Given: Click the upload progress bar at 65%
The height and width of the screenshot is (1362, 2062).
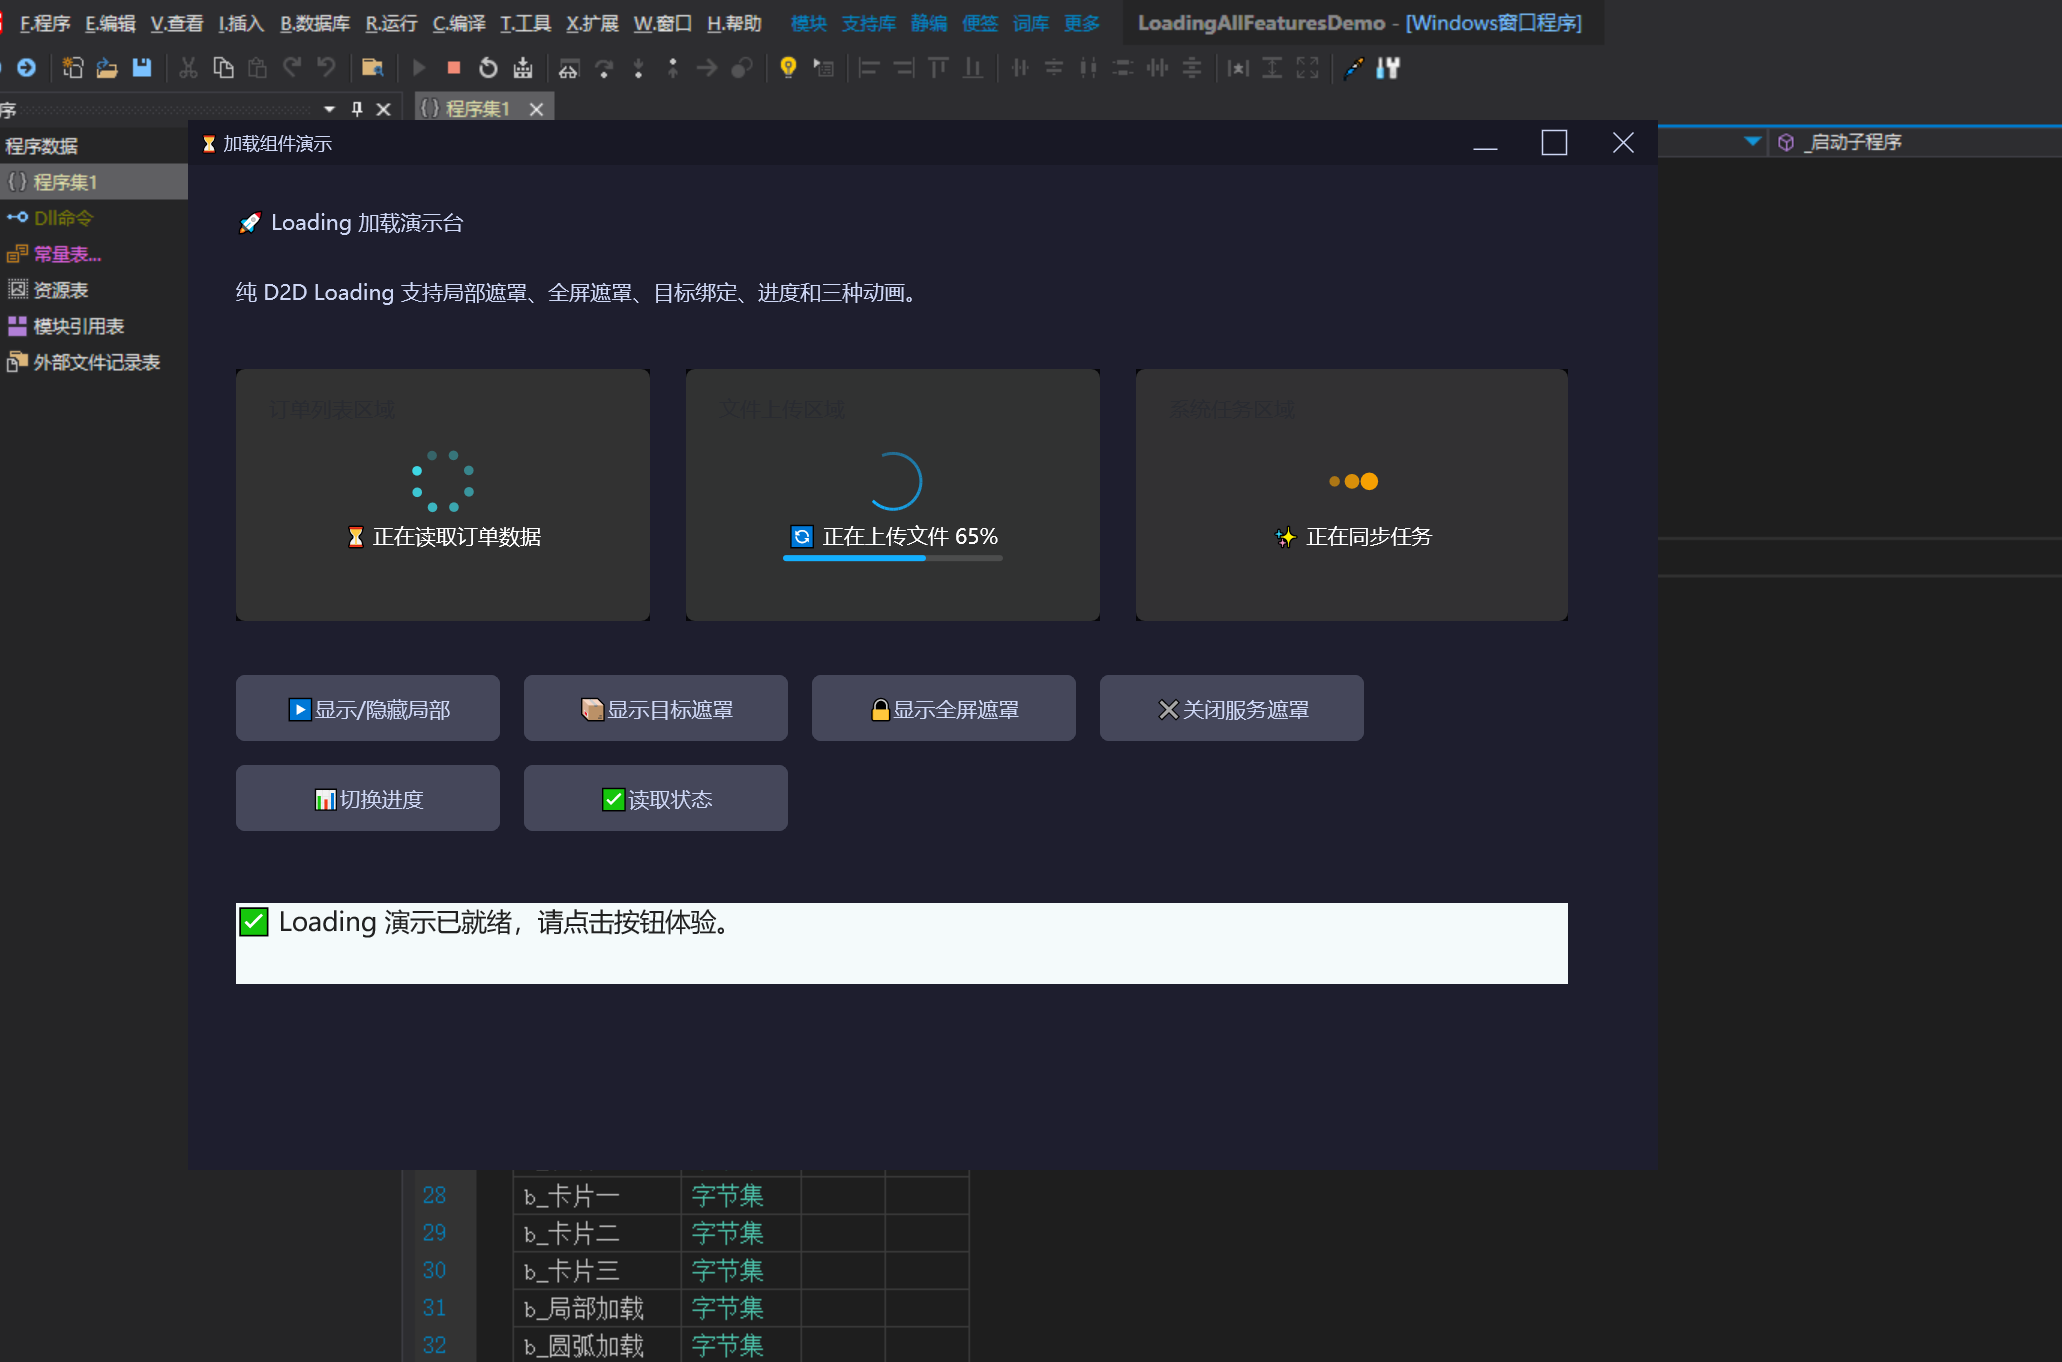Looking at the screenshot, I should pos(893,558).
